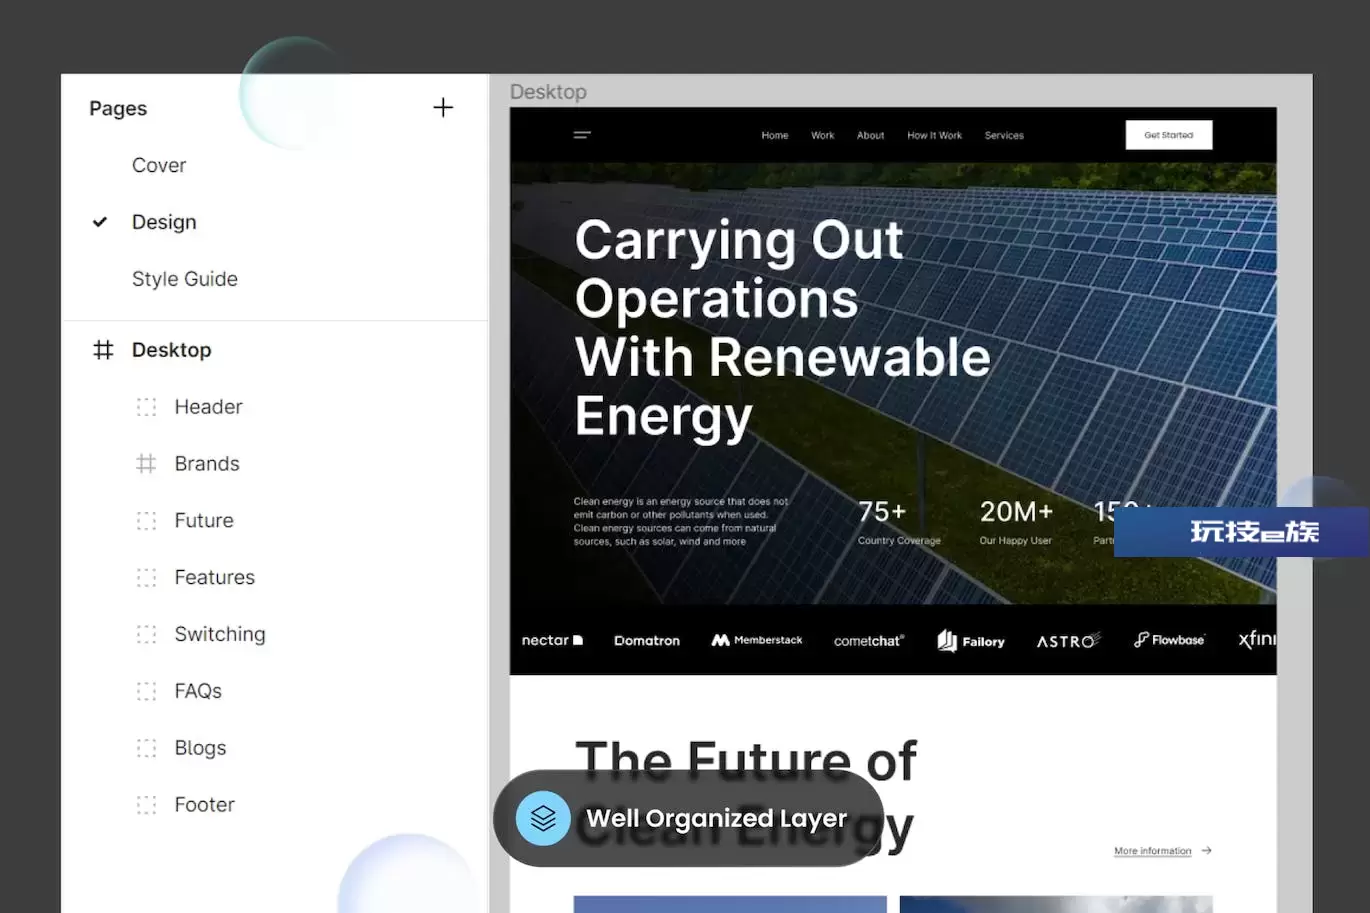Select the Features layer
This screenshot has height=913, width=1370.
tap(214, 577)
